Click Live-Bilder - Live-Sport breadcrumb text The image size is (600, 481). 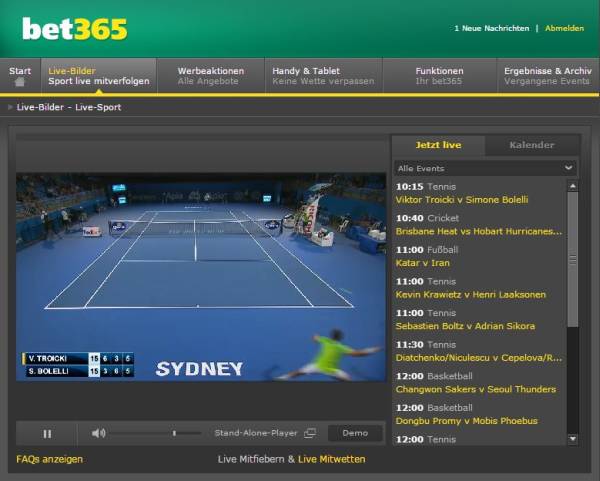click(x=69, y=108)
